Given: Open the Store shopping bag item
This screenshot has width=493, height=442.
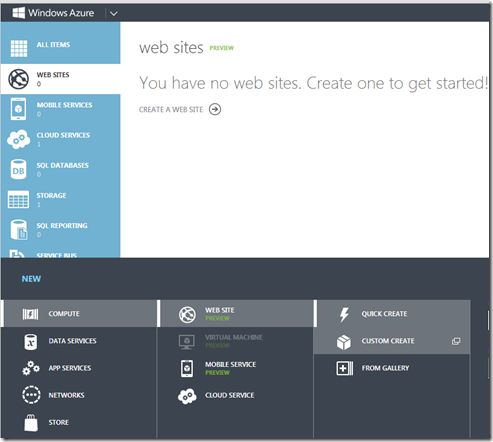Looking at the screenshot, I should click(79, 423).
